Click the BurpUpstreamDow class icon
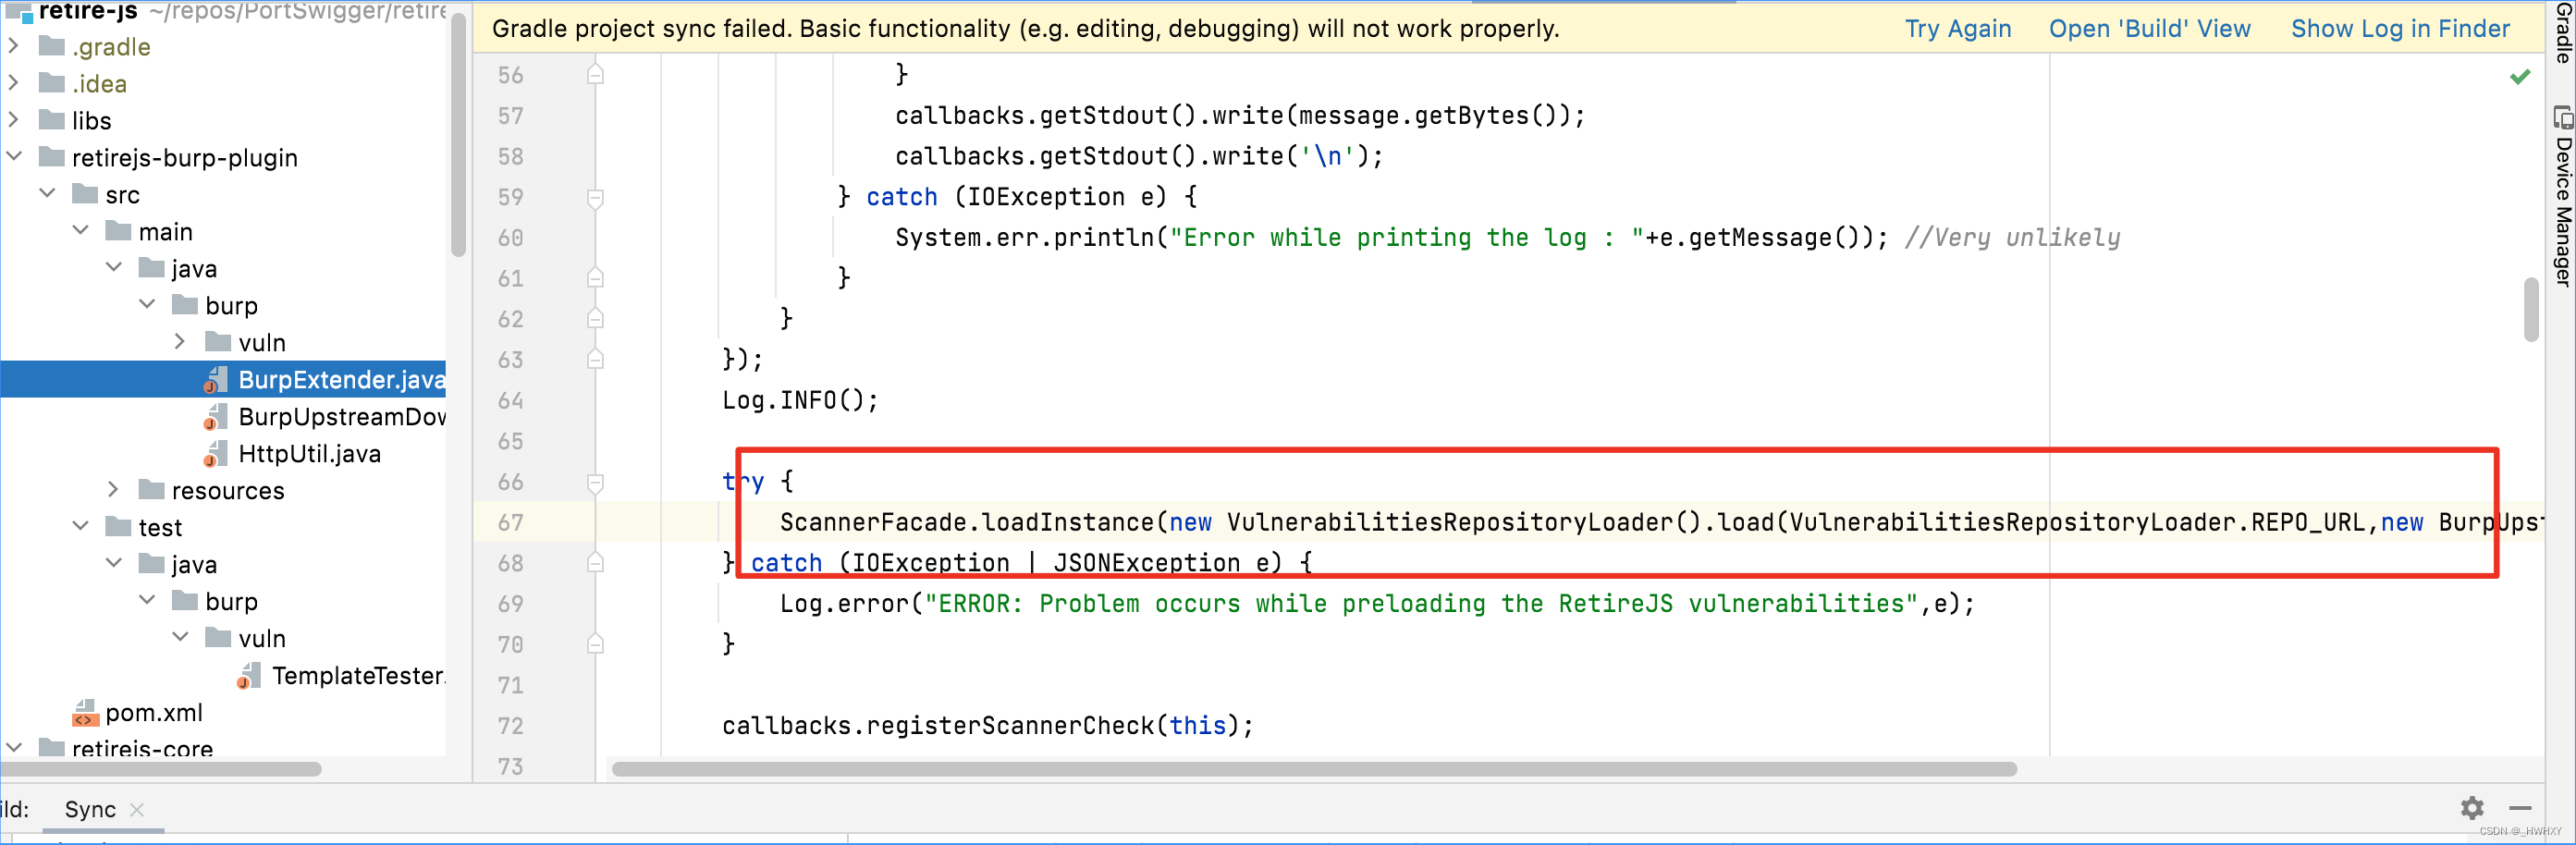 tap(216, 416)
